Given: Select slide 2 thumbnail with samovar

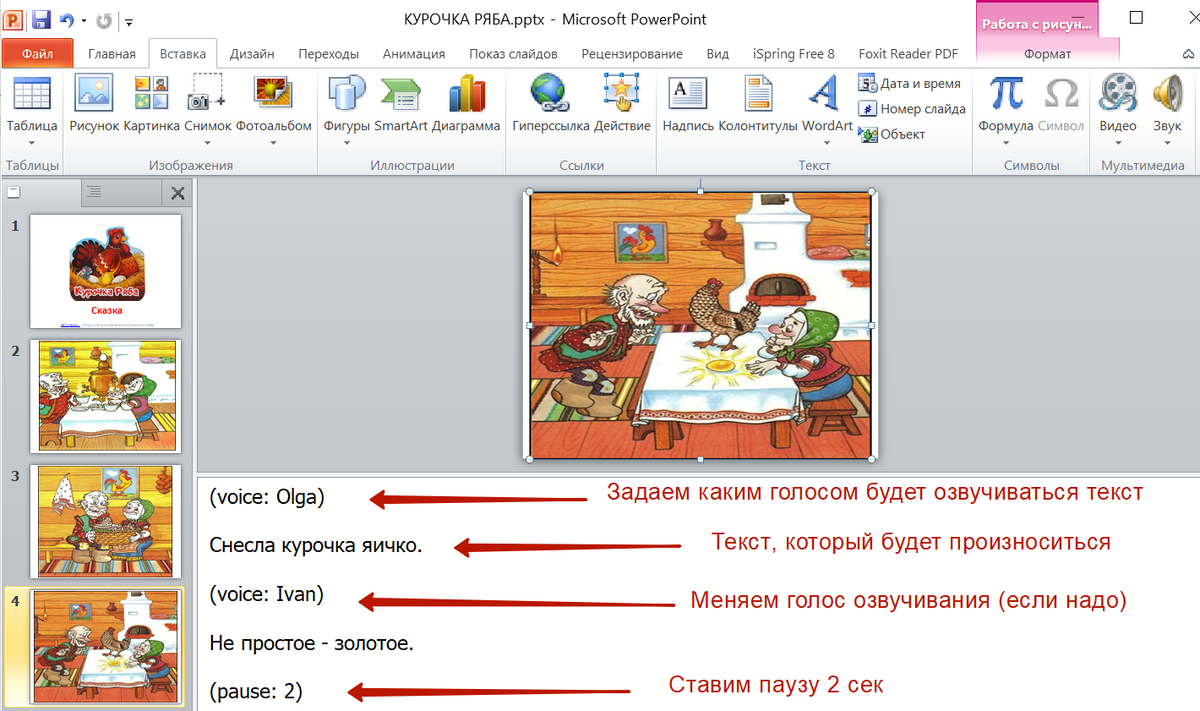Looking at the screenshot, I should coord(106,396).
